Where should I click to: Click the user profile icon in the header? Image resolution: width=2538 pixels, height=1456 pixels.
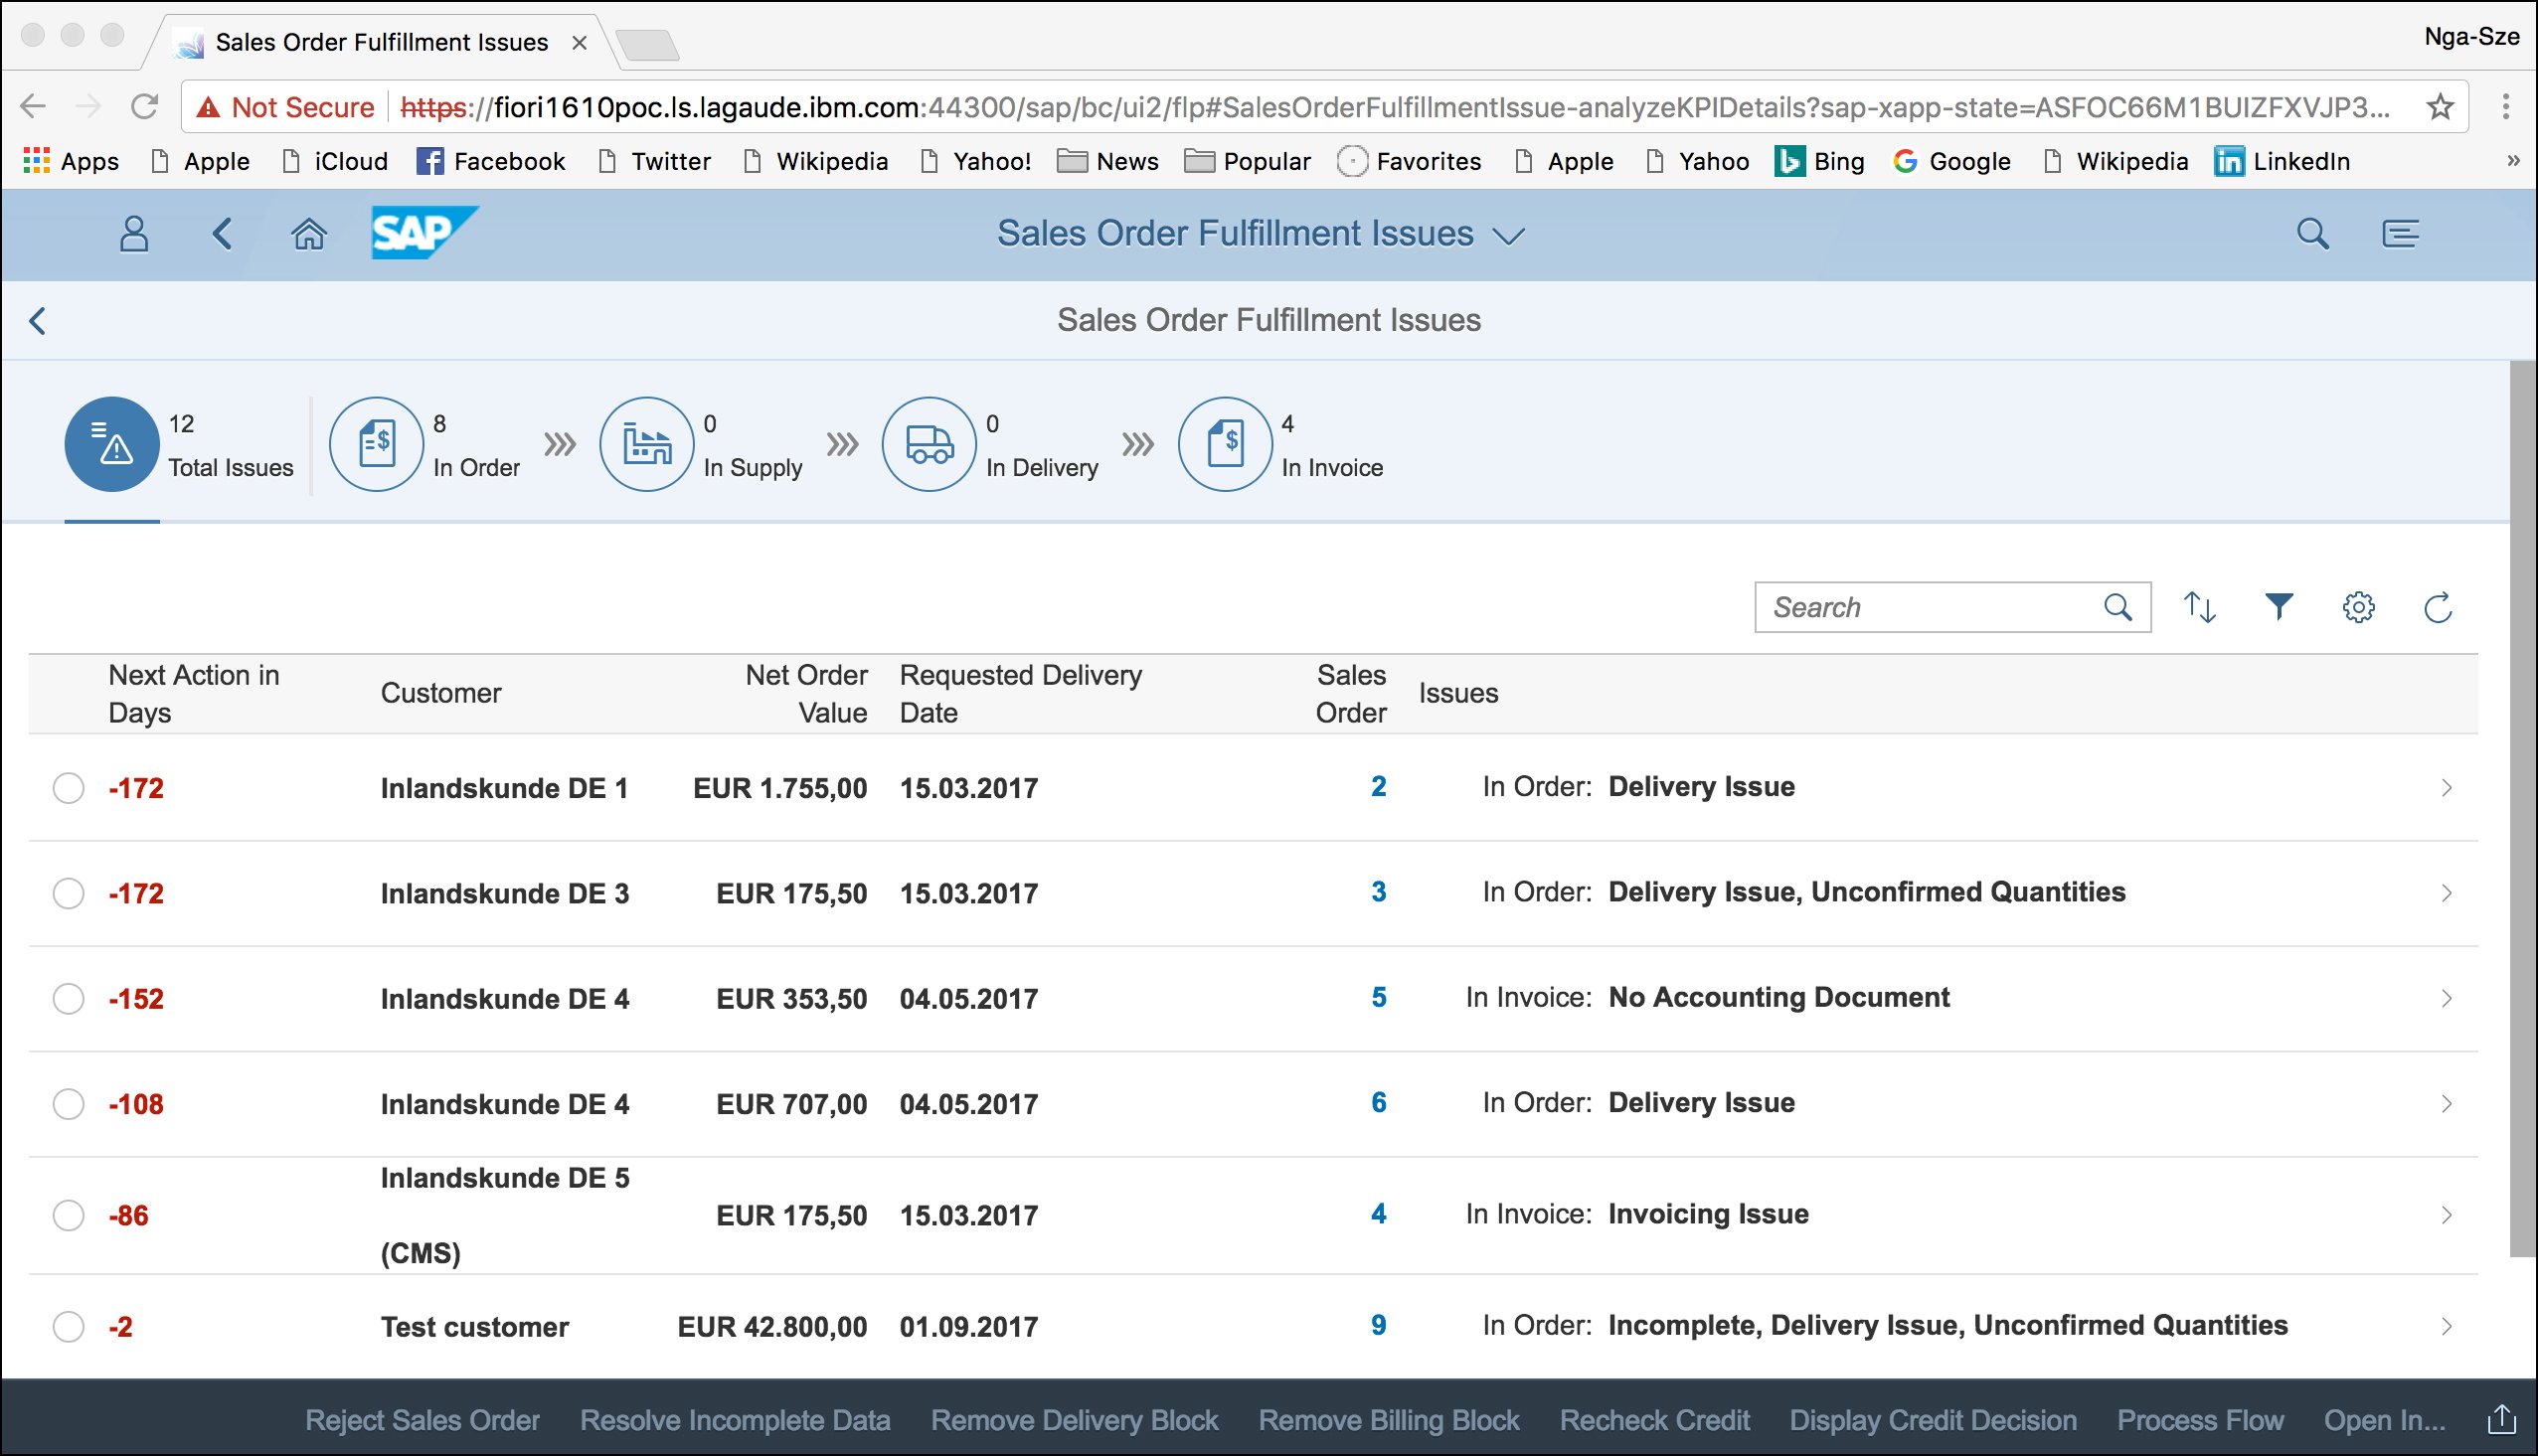pos(133,235)
